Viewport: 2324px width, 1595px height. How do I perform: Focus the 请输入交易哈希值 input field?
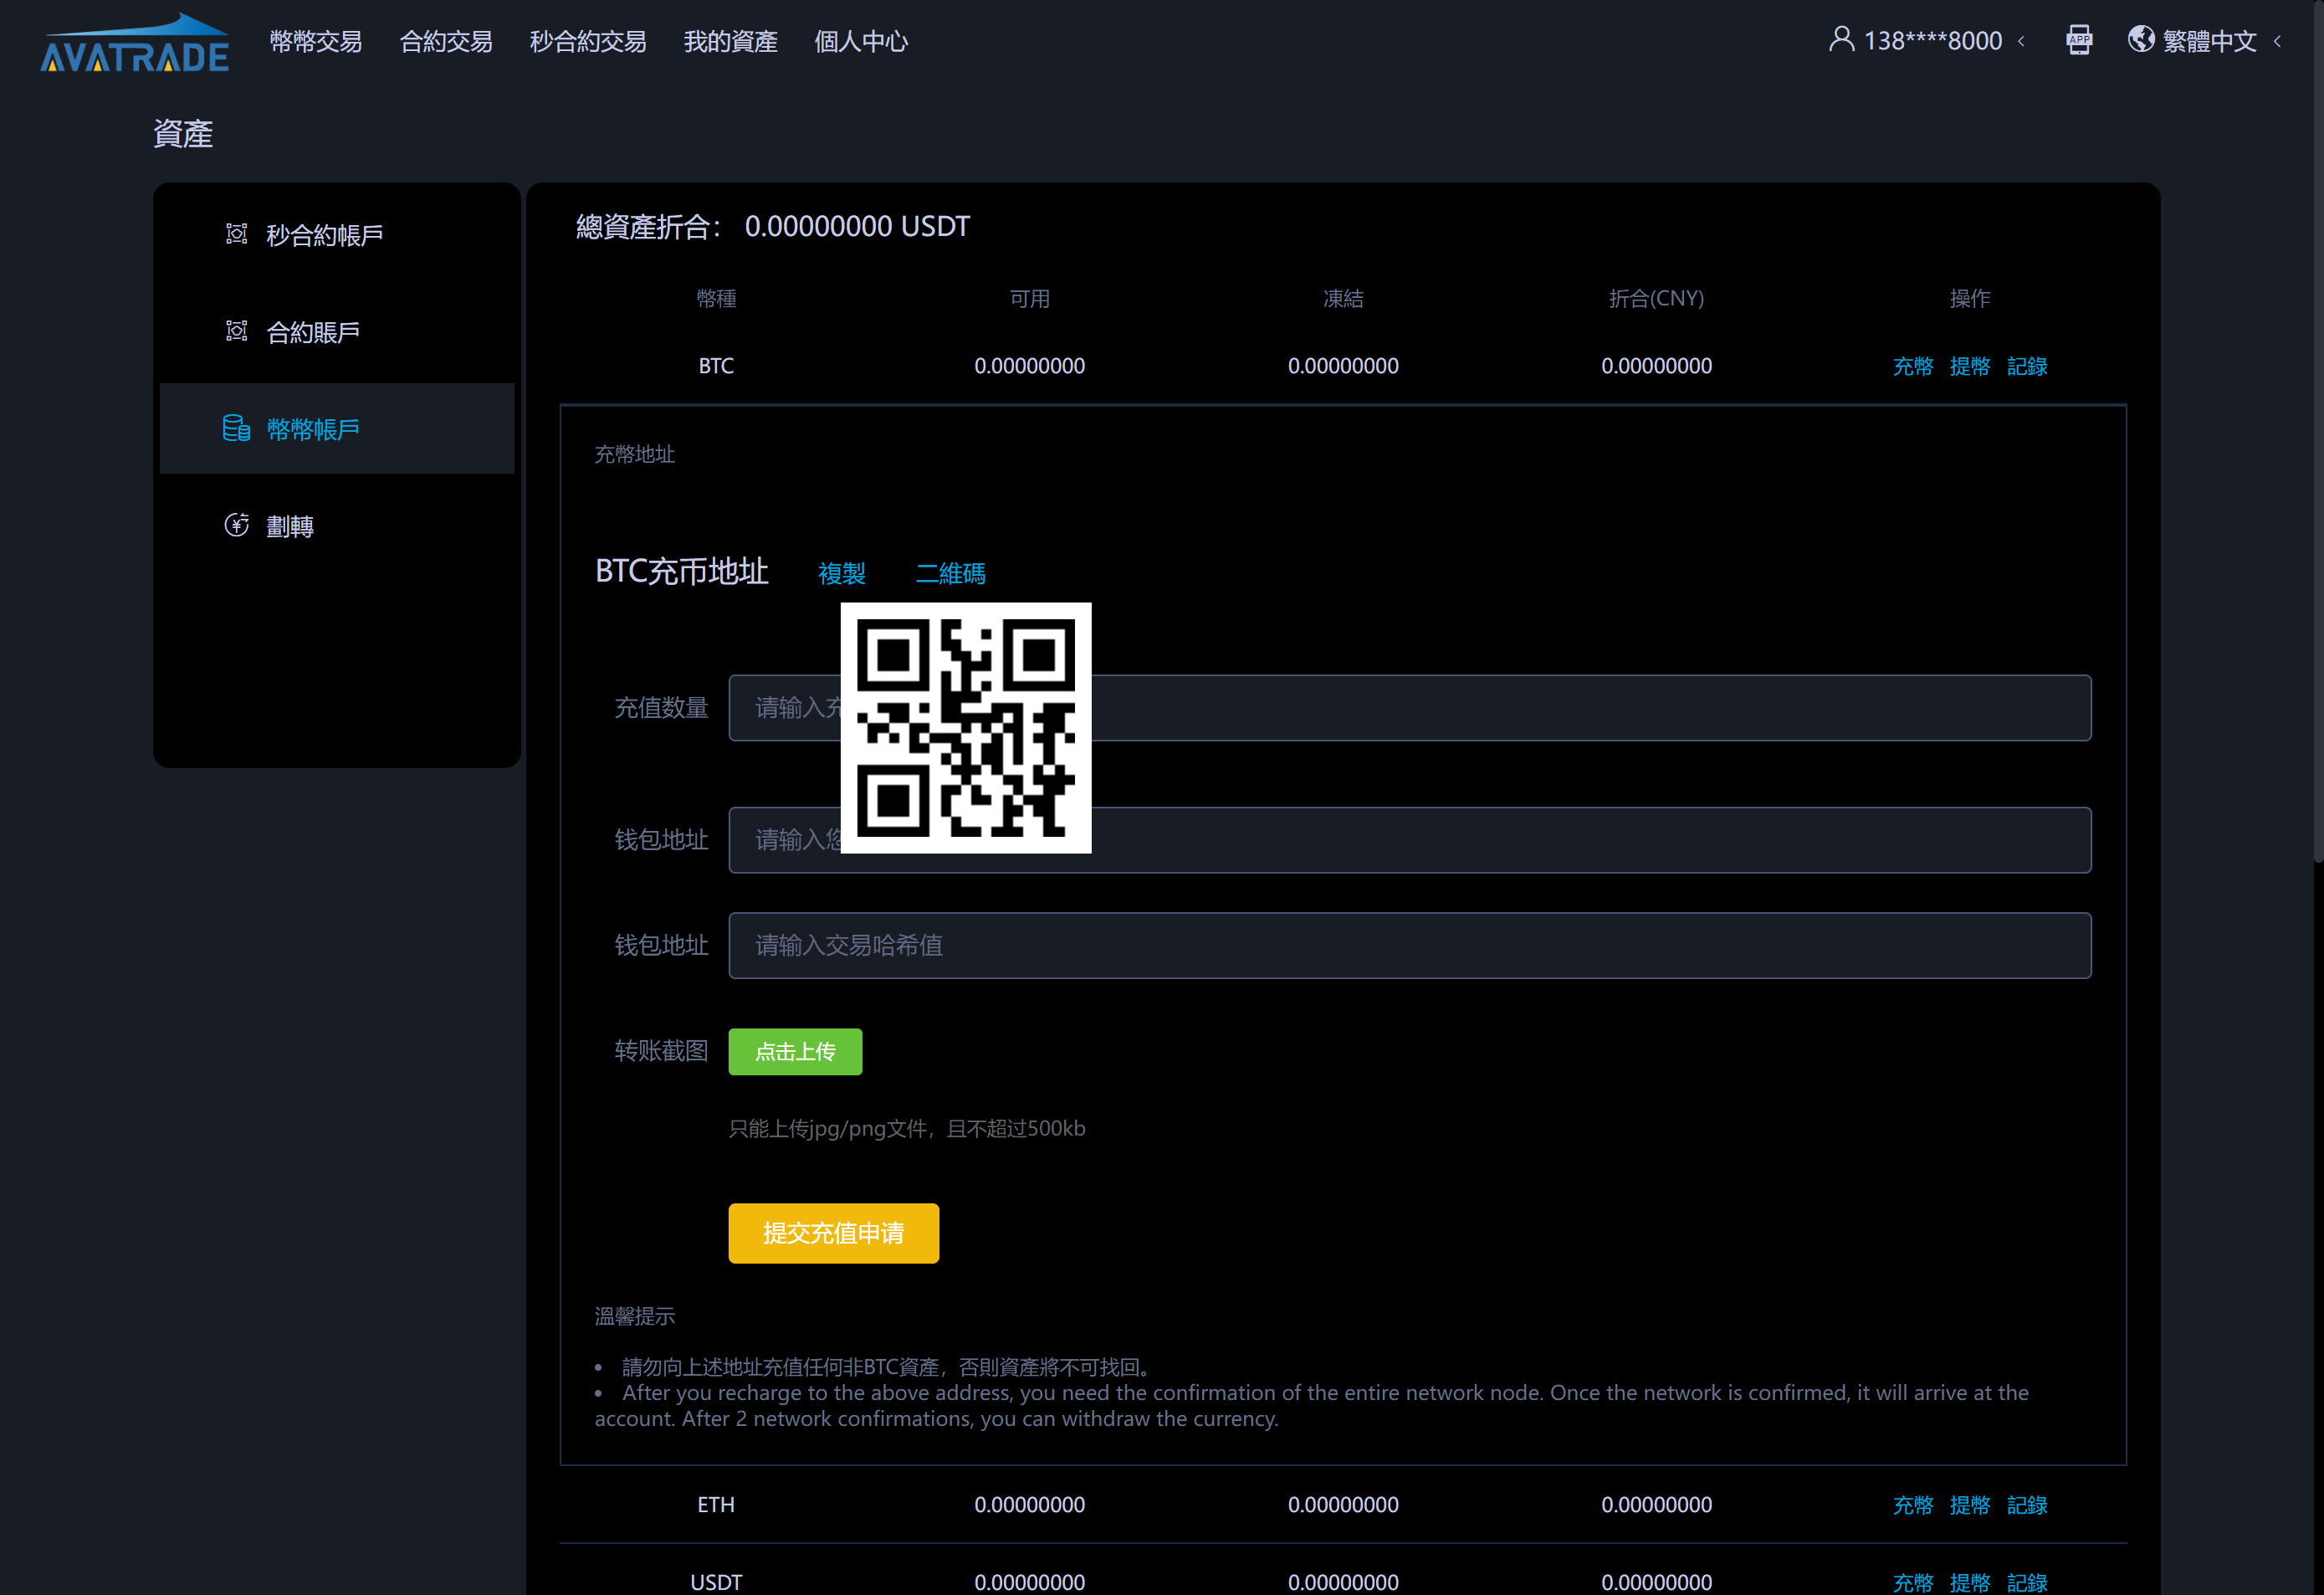pos(1410,945)
